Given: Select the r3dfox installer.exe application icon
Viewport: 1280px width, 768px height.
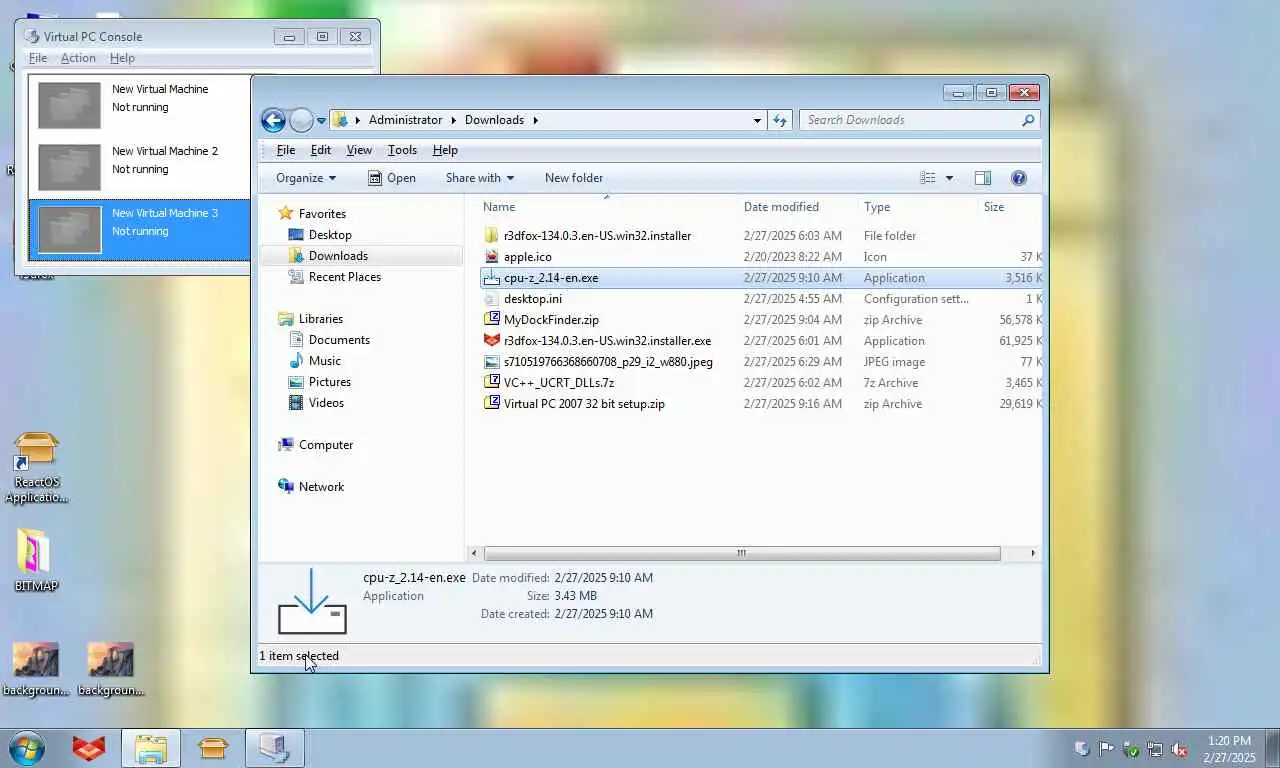Looking at the screenshot, I should coord(491,341).
